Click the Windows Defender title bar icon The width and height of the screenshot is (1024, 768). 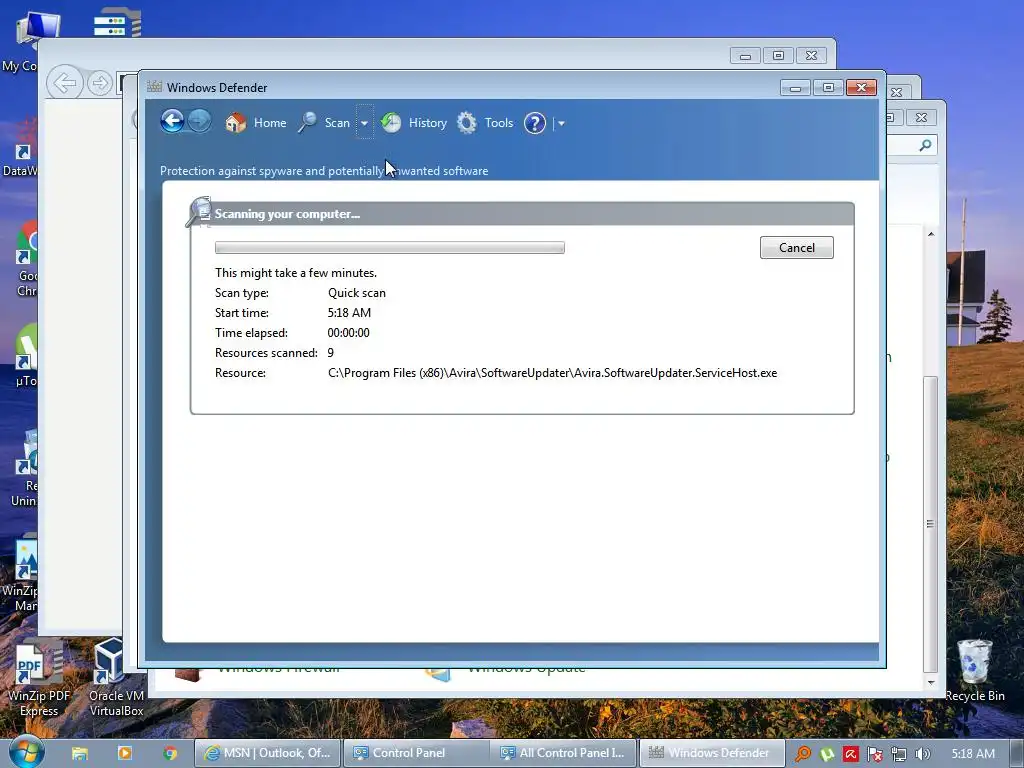point(154,87)
